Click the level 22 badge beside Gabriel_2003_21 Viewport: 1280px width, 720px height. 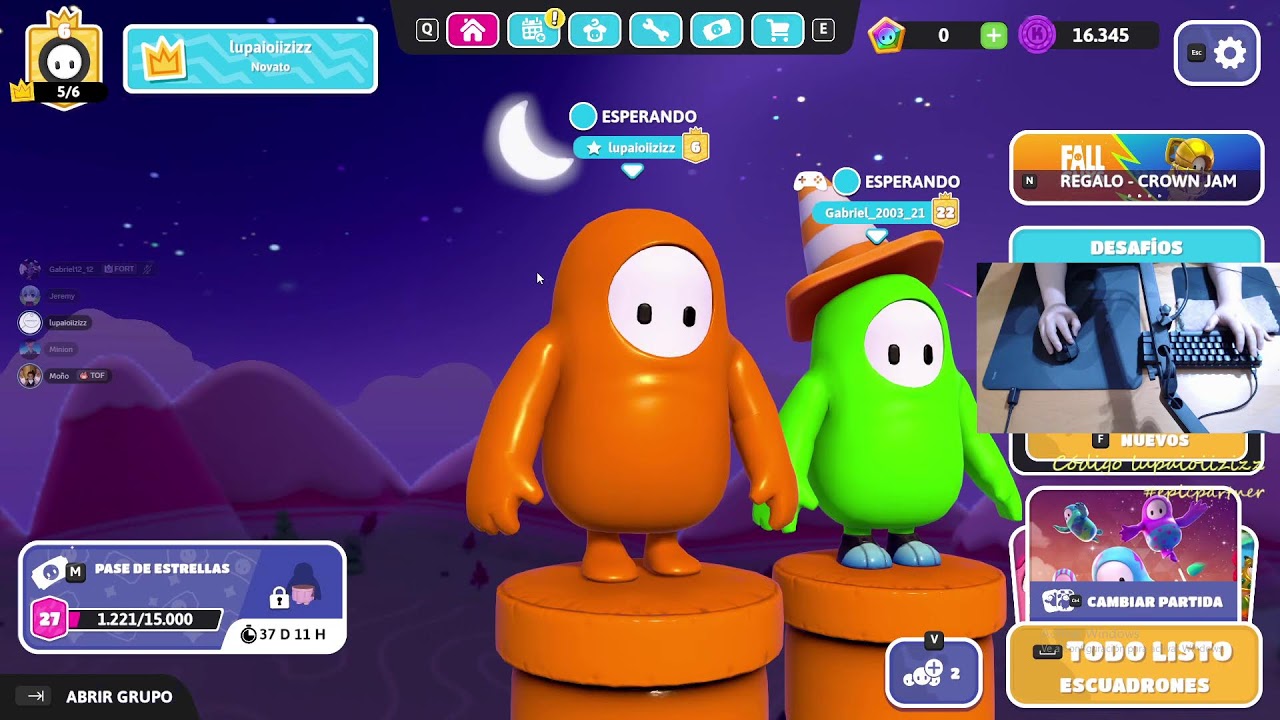coord(945,212)
